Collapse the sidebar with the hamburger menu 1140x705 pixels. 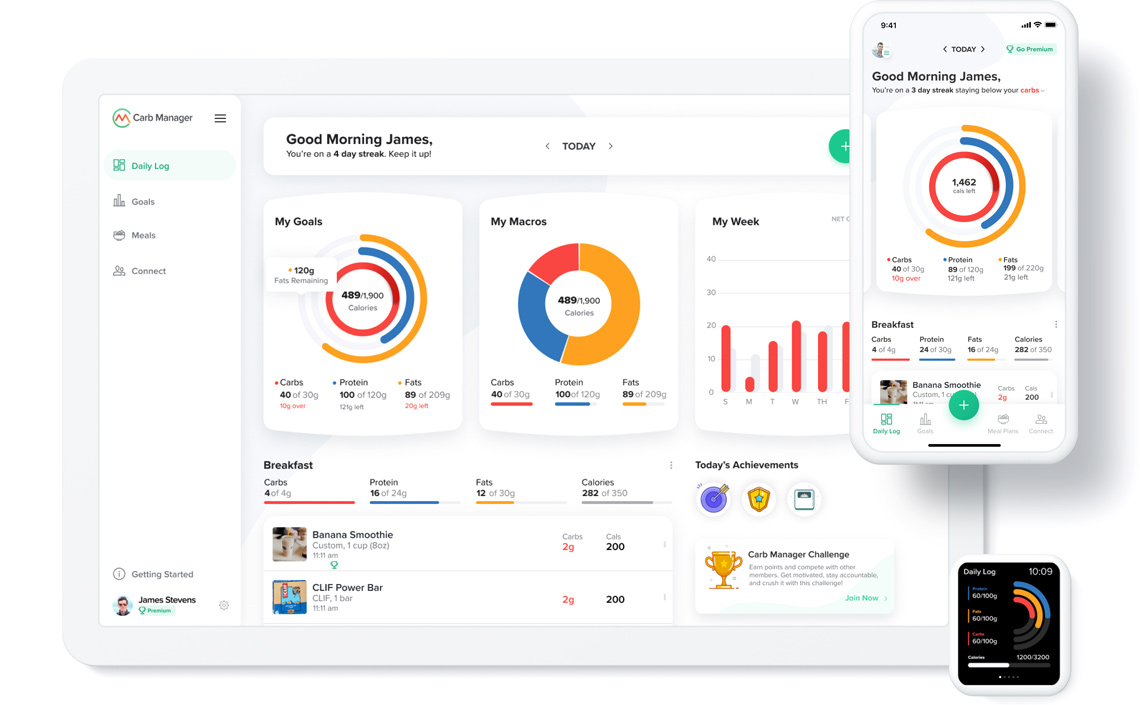220,117
